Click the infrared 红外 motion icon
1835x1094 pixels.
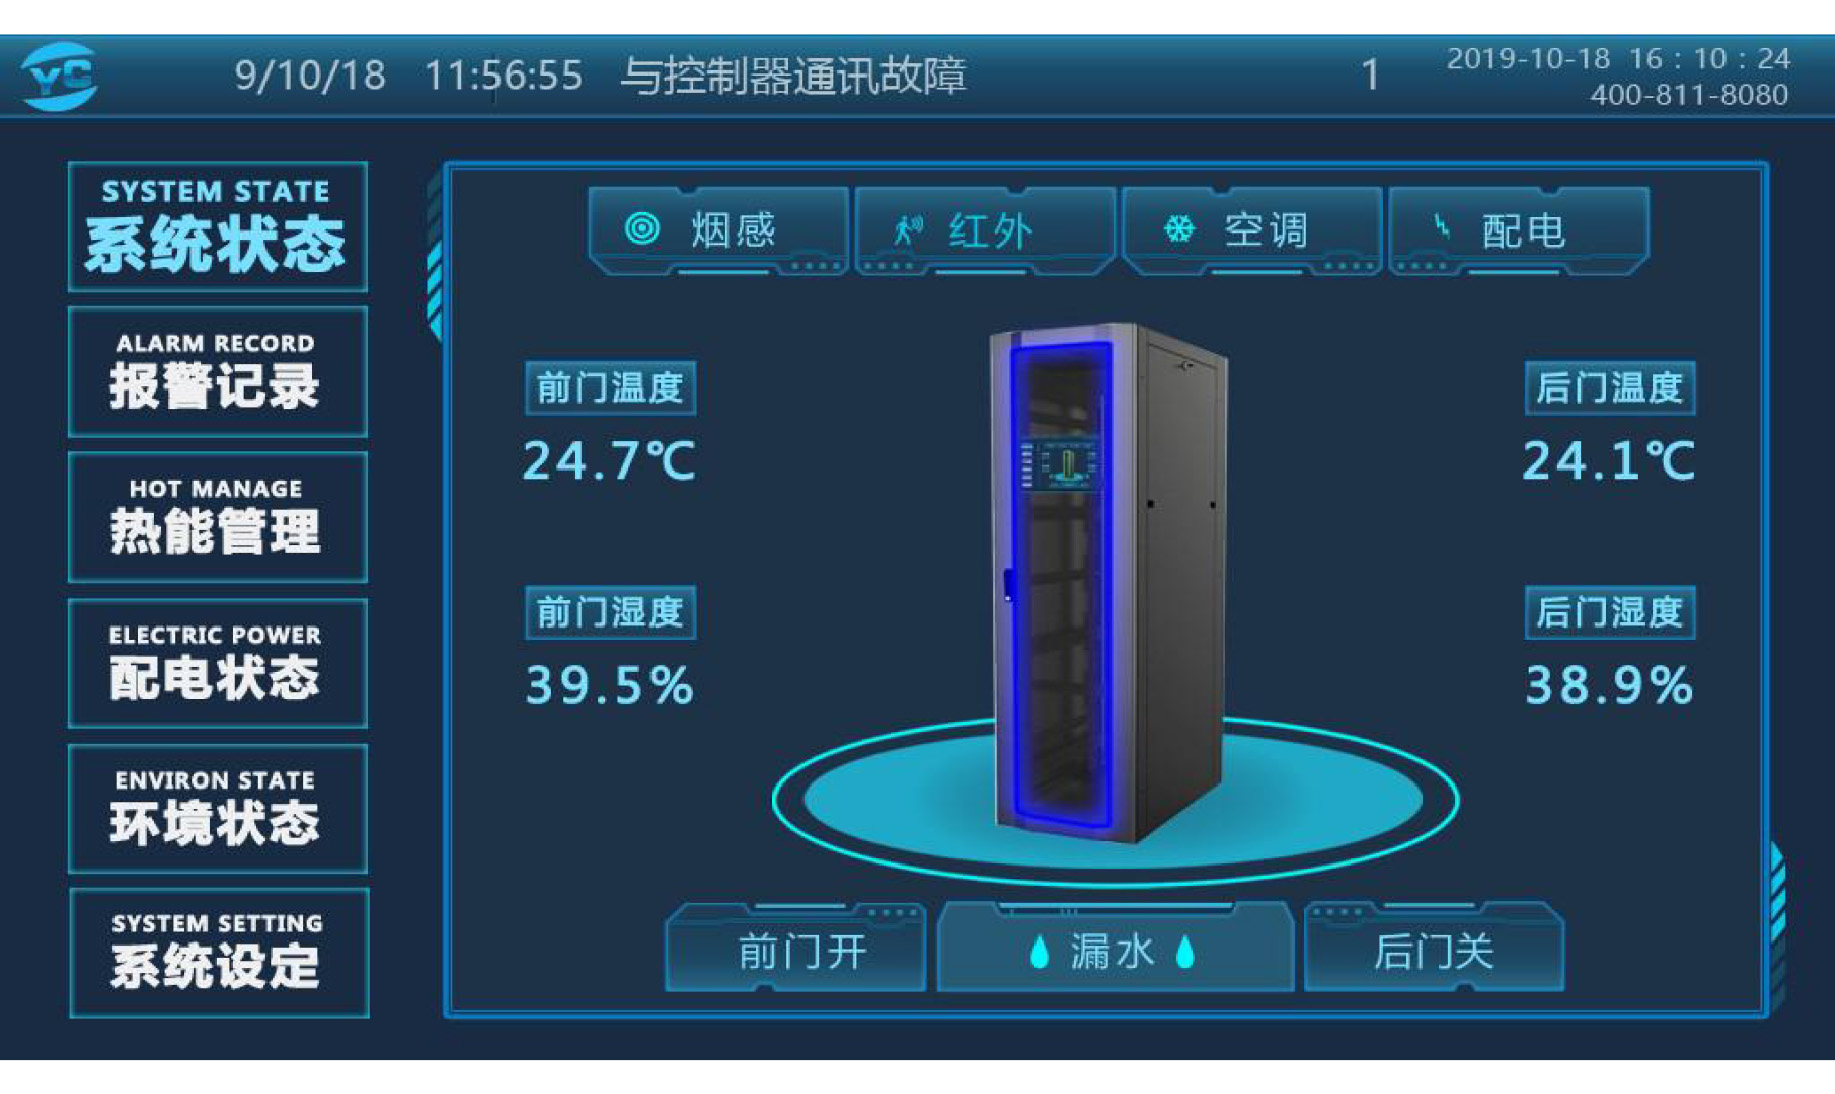coord(908,230)
